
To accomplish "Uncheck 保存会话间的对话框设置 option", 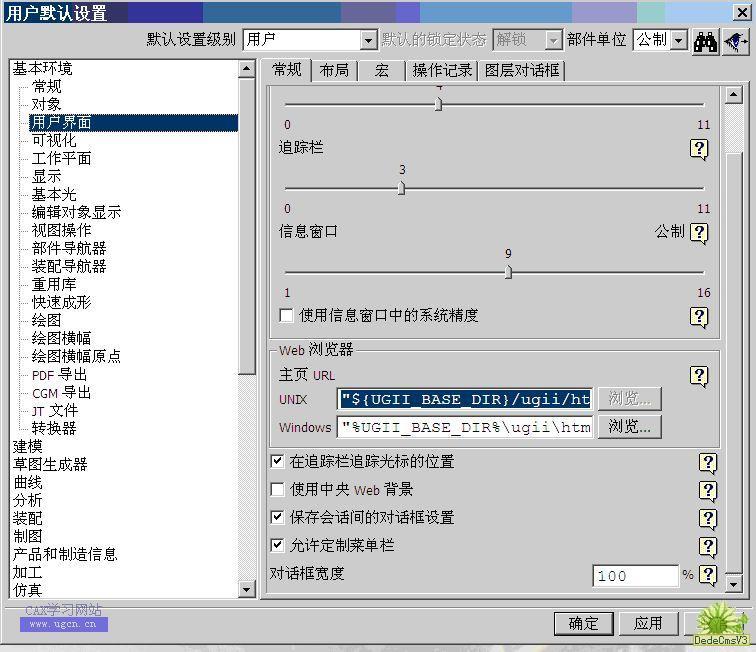I will [278, 518].
